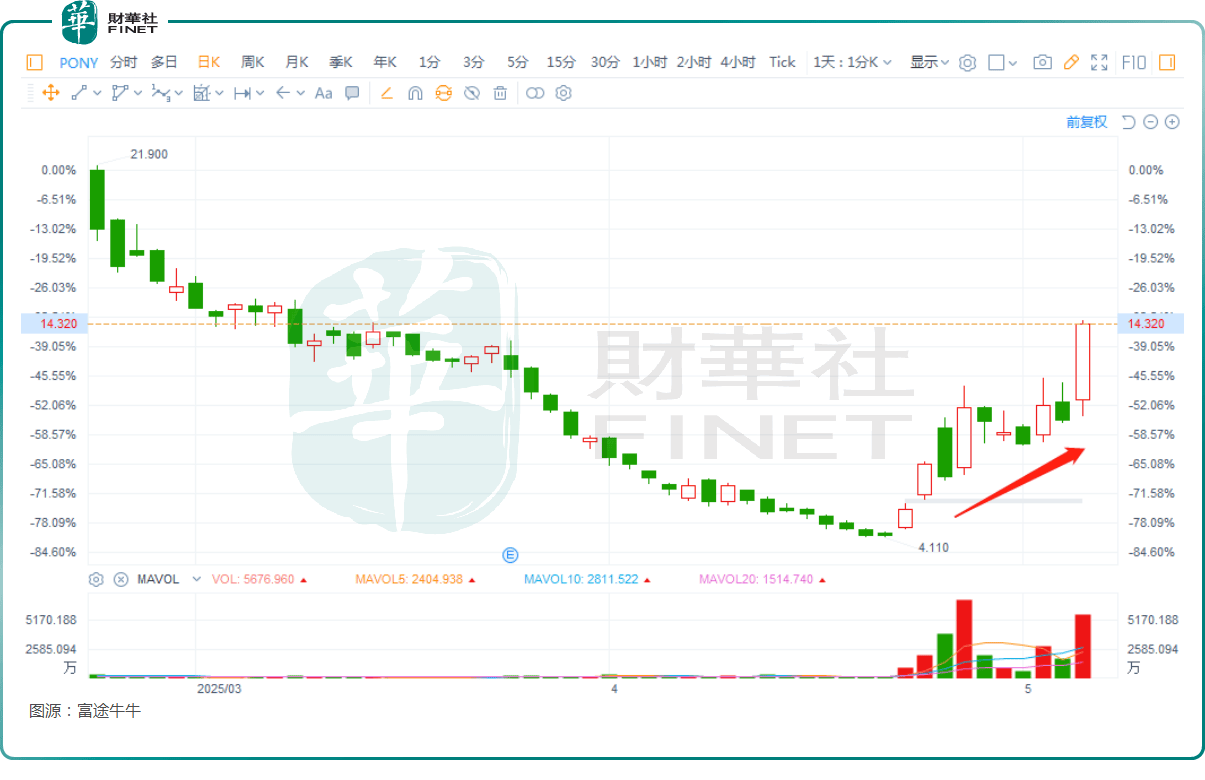Click the MAVOL5: 2404.938 value
Image resolution: width=1205 pixels, height=780 pixels.
coord(409,579)
